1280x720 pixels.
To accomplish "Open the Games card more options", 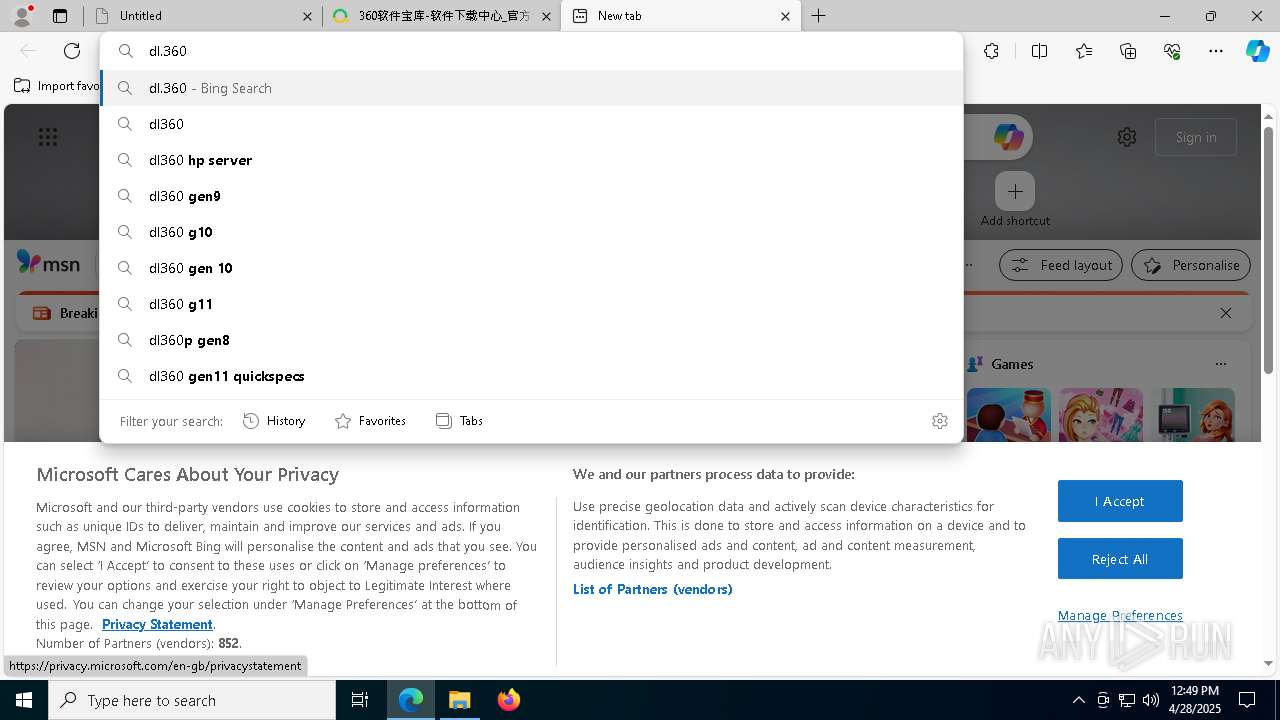I will (1220, 364).
